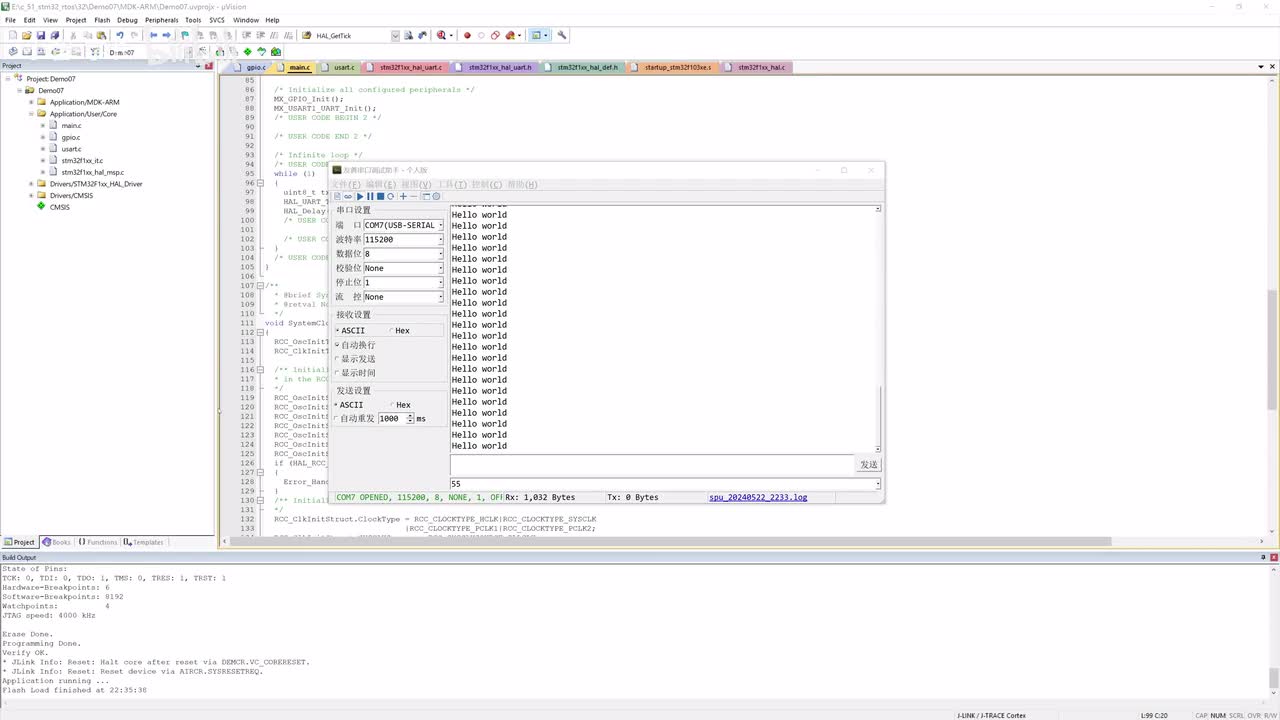Click the refresh icon in serial tool toolbar

pos(391,196)
